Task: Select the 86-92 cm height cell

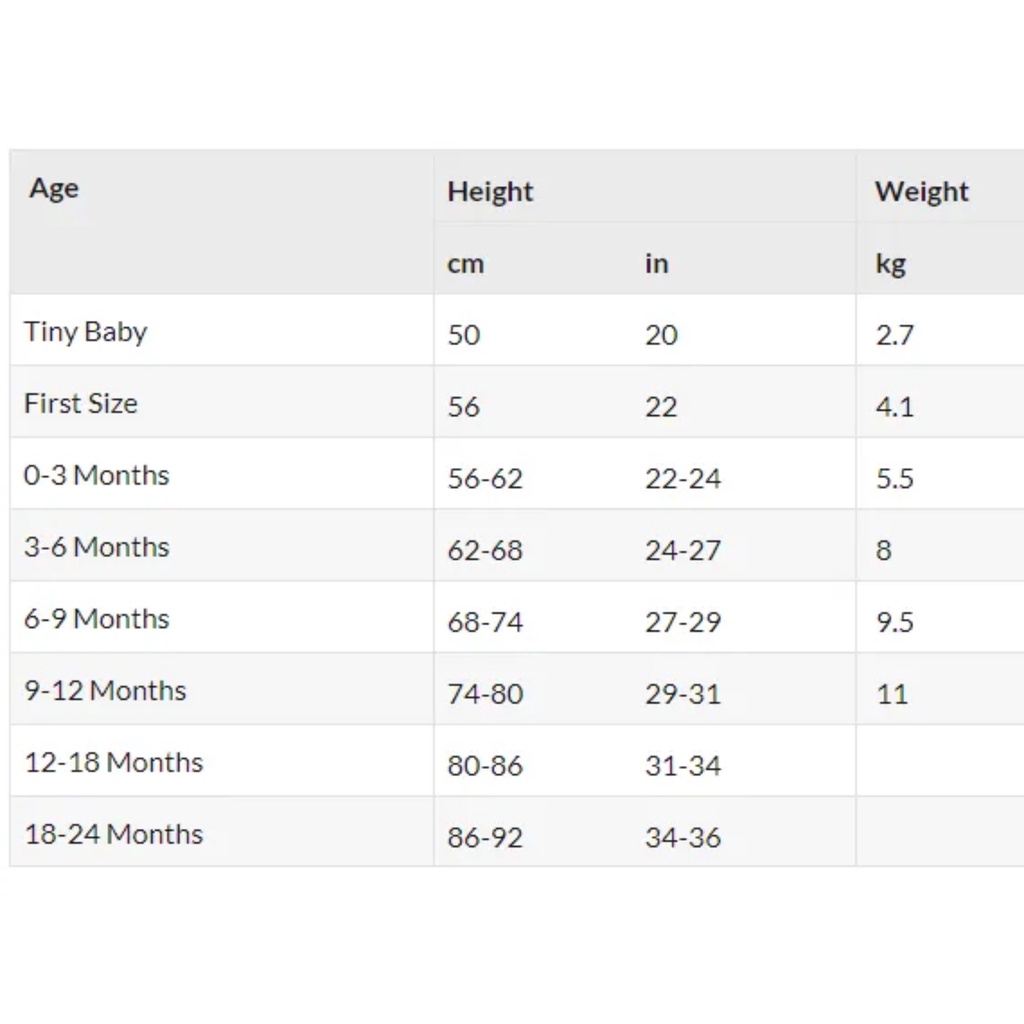Action: (485, 838)
